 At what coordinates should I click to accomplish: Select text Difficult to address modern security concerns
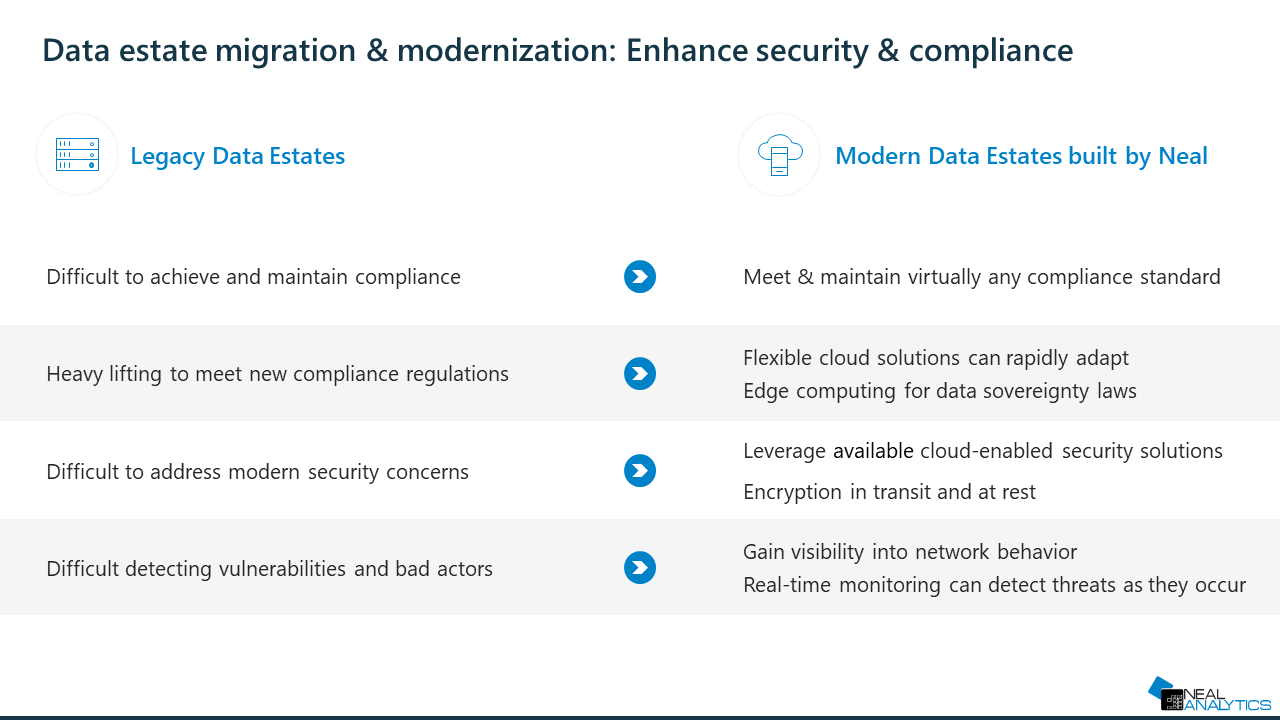pyautogui.click(x=257, y=472)
